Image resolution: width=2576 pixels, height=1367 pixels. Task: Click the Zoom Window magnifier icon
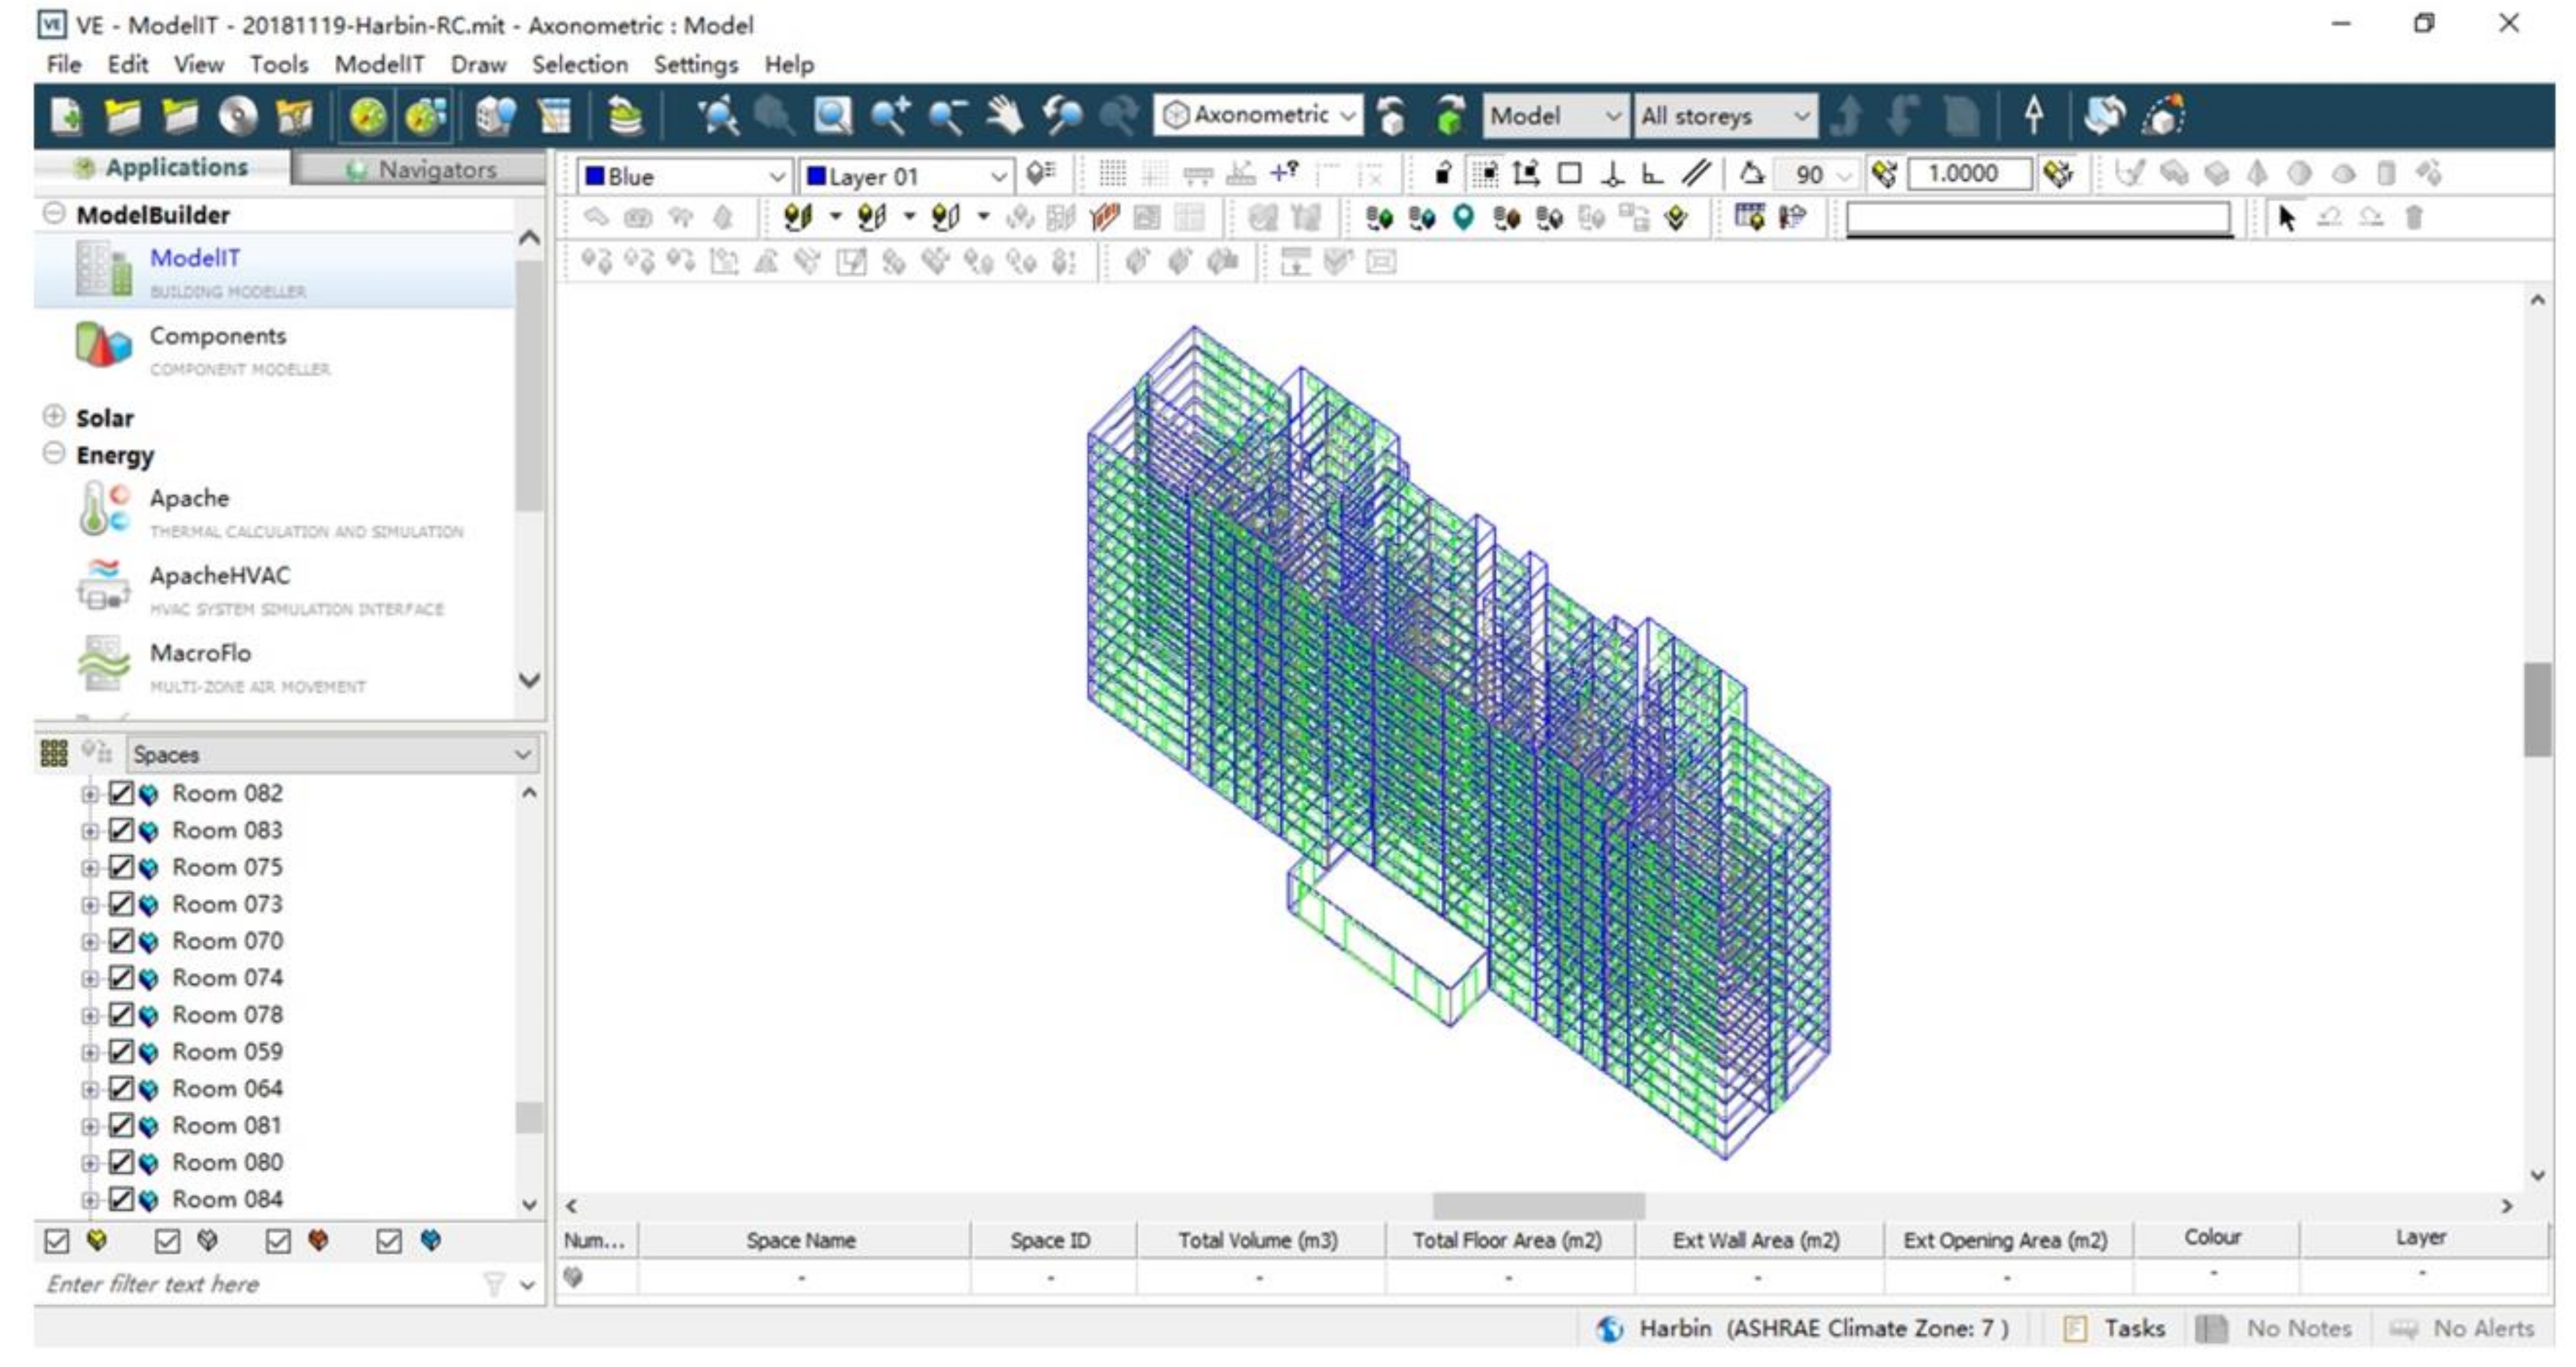832,116
